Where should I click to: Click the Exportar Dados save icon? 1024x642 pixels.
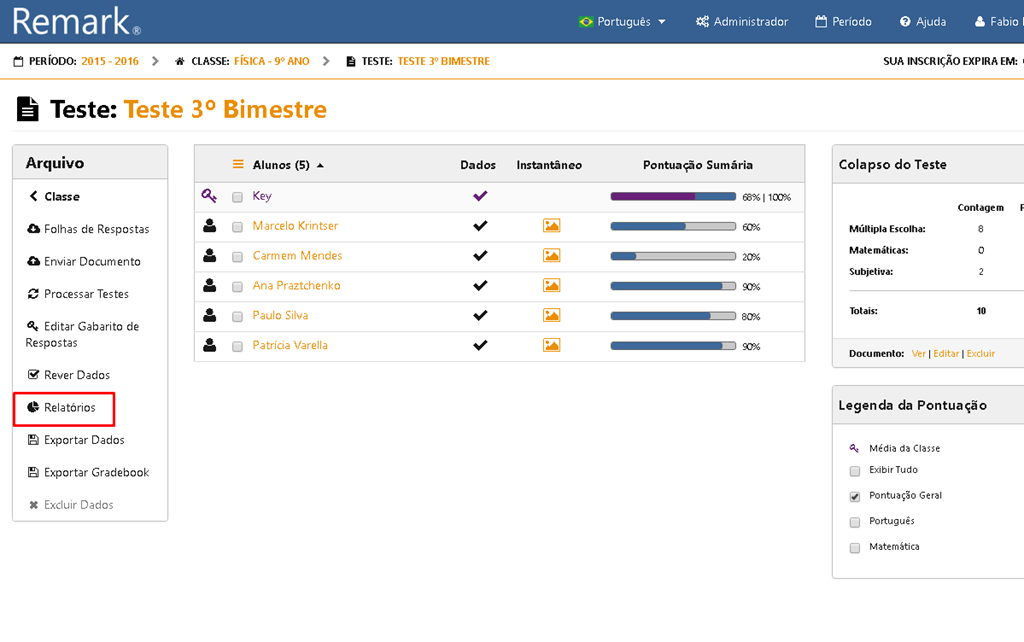(x=33, y=440)
